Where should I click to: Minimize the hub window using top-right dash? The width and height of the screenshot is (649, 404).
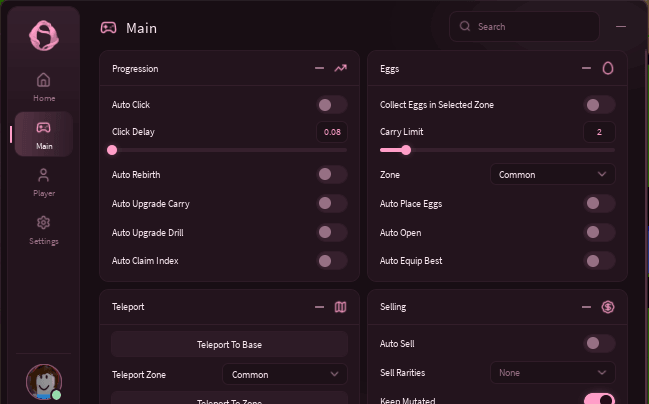pos(620,26)
